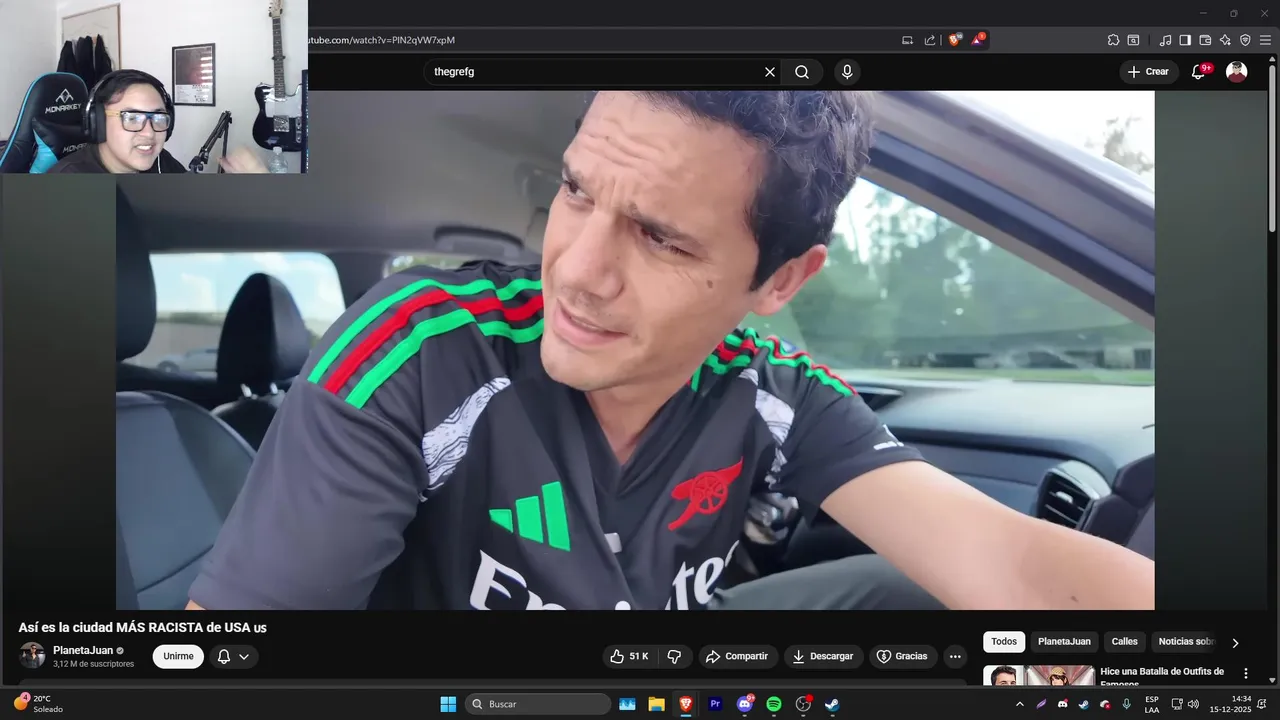Open Discord from the taskbar
This screenshot has width=1280, height=720.
click(x=745, y=704)
